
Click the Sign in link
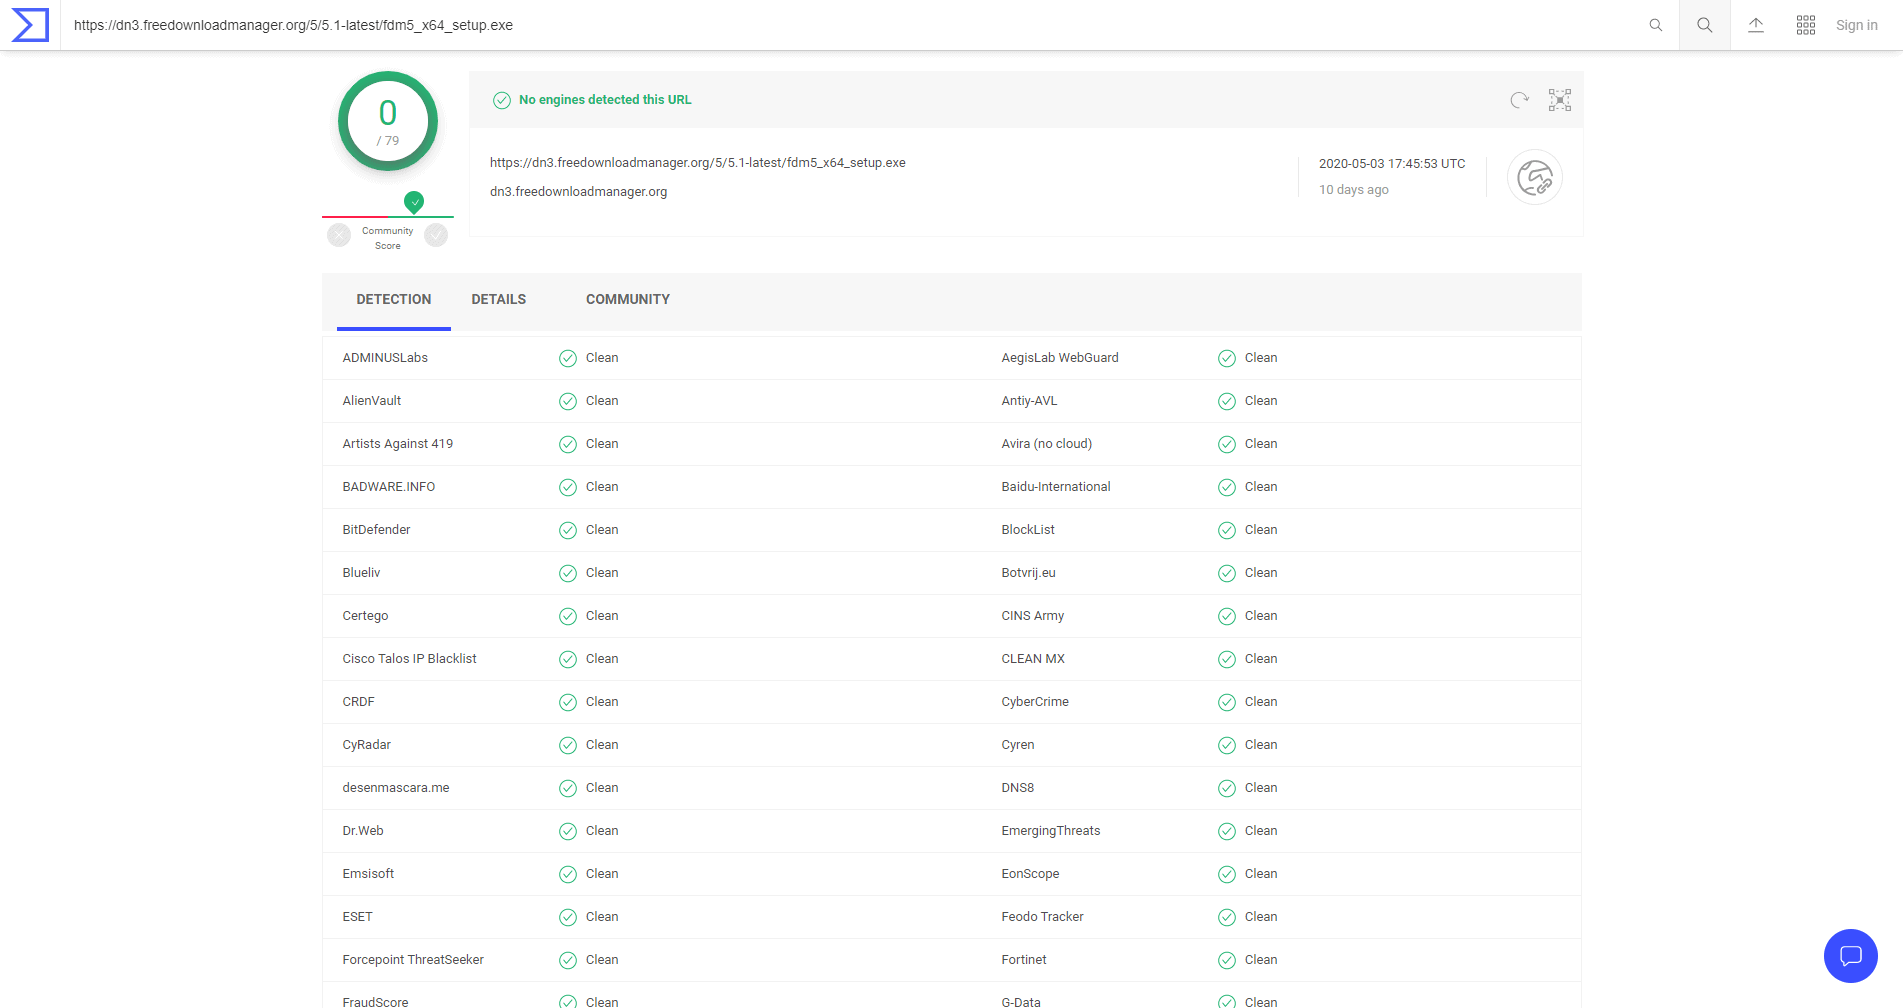click(x=1856, y=25)
